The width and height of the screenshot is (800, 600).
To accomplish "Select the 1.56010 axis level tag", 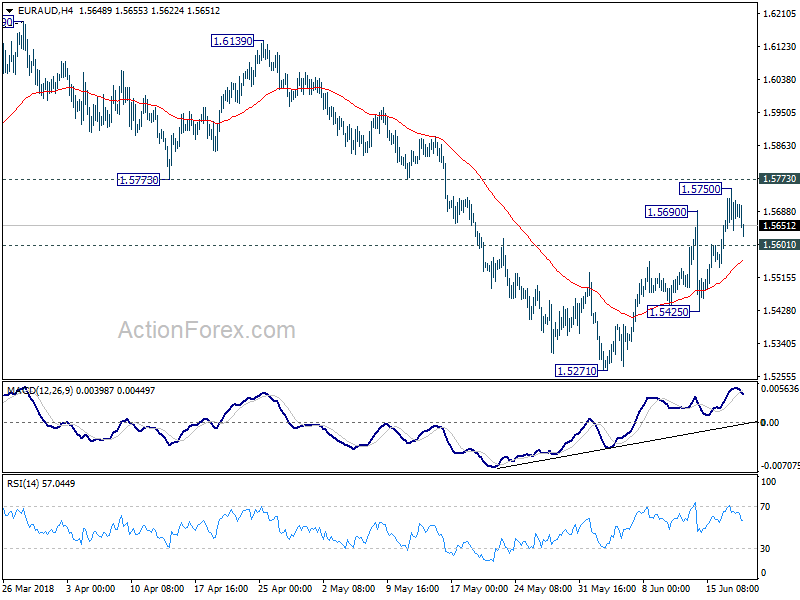I will pyautogui.click(x=779, y=245).
